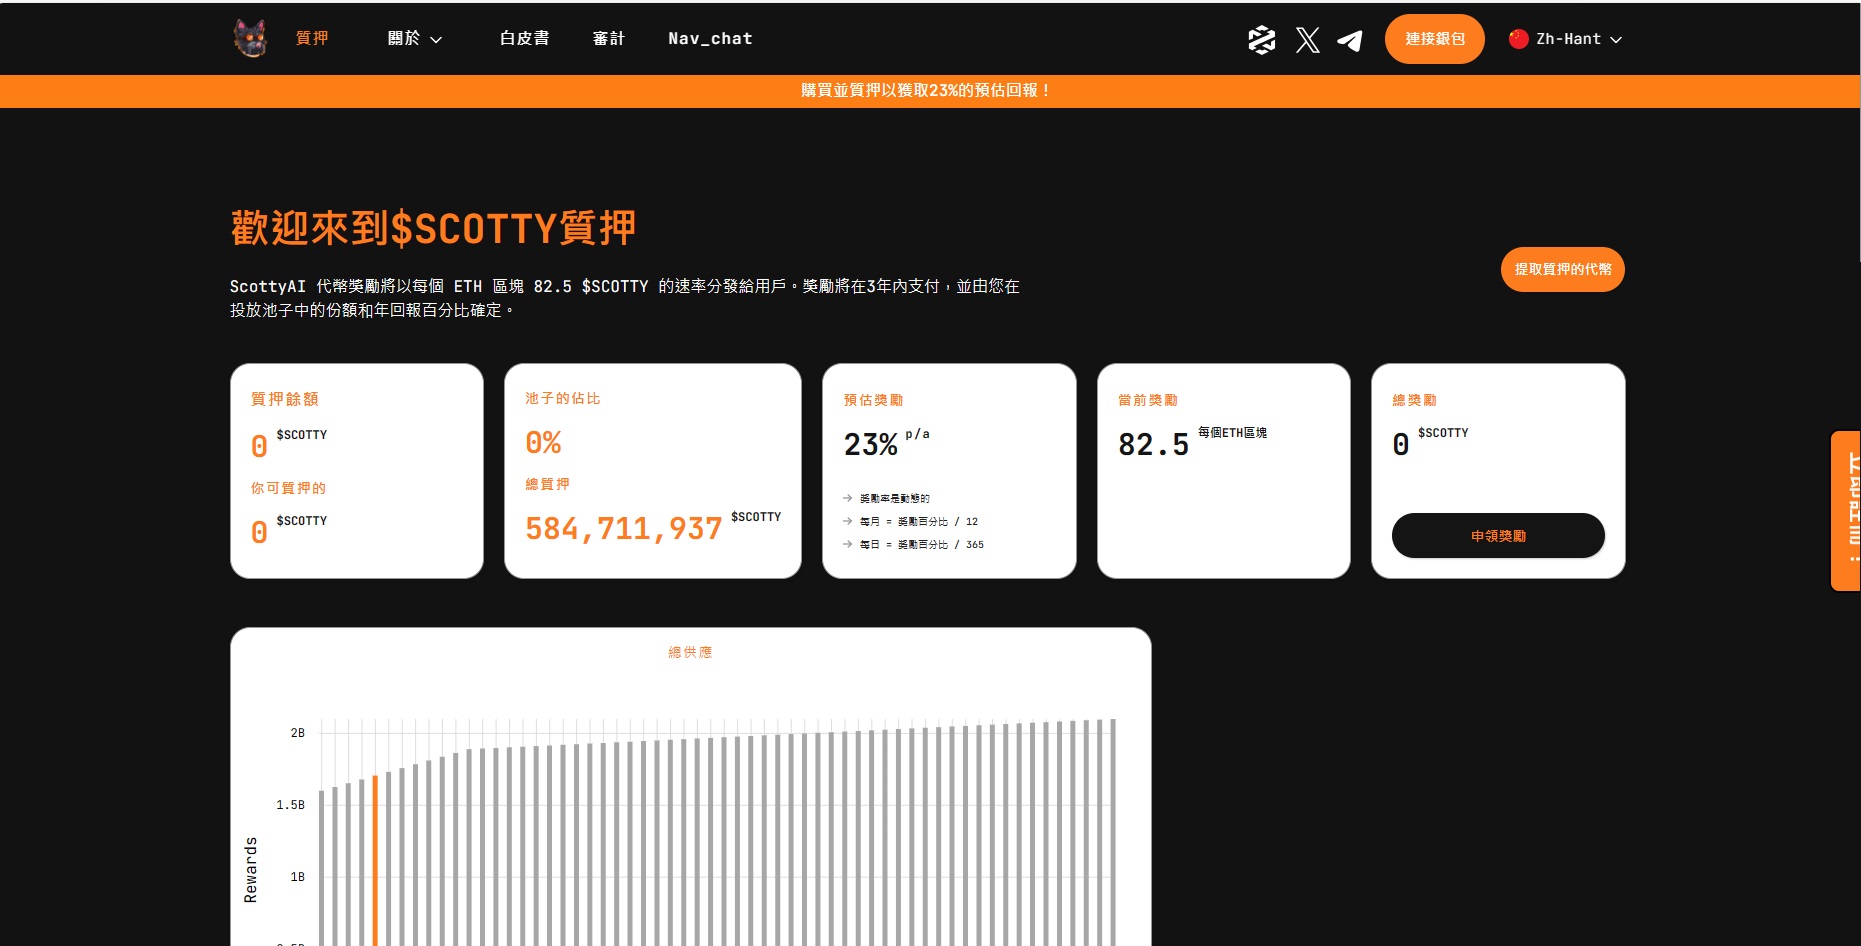Click the China flag language icon
Viewport: 1861px width, 946px height.
pyautogui.click(x=1518, y=39)
